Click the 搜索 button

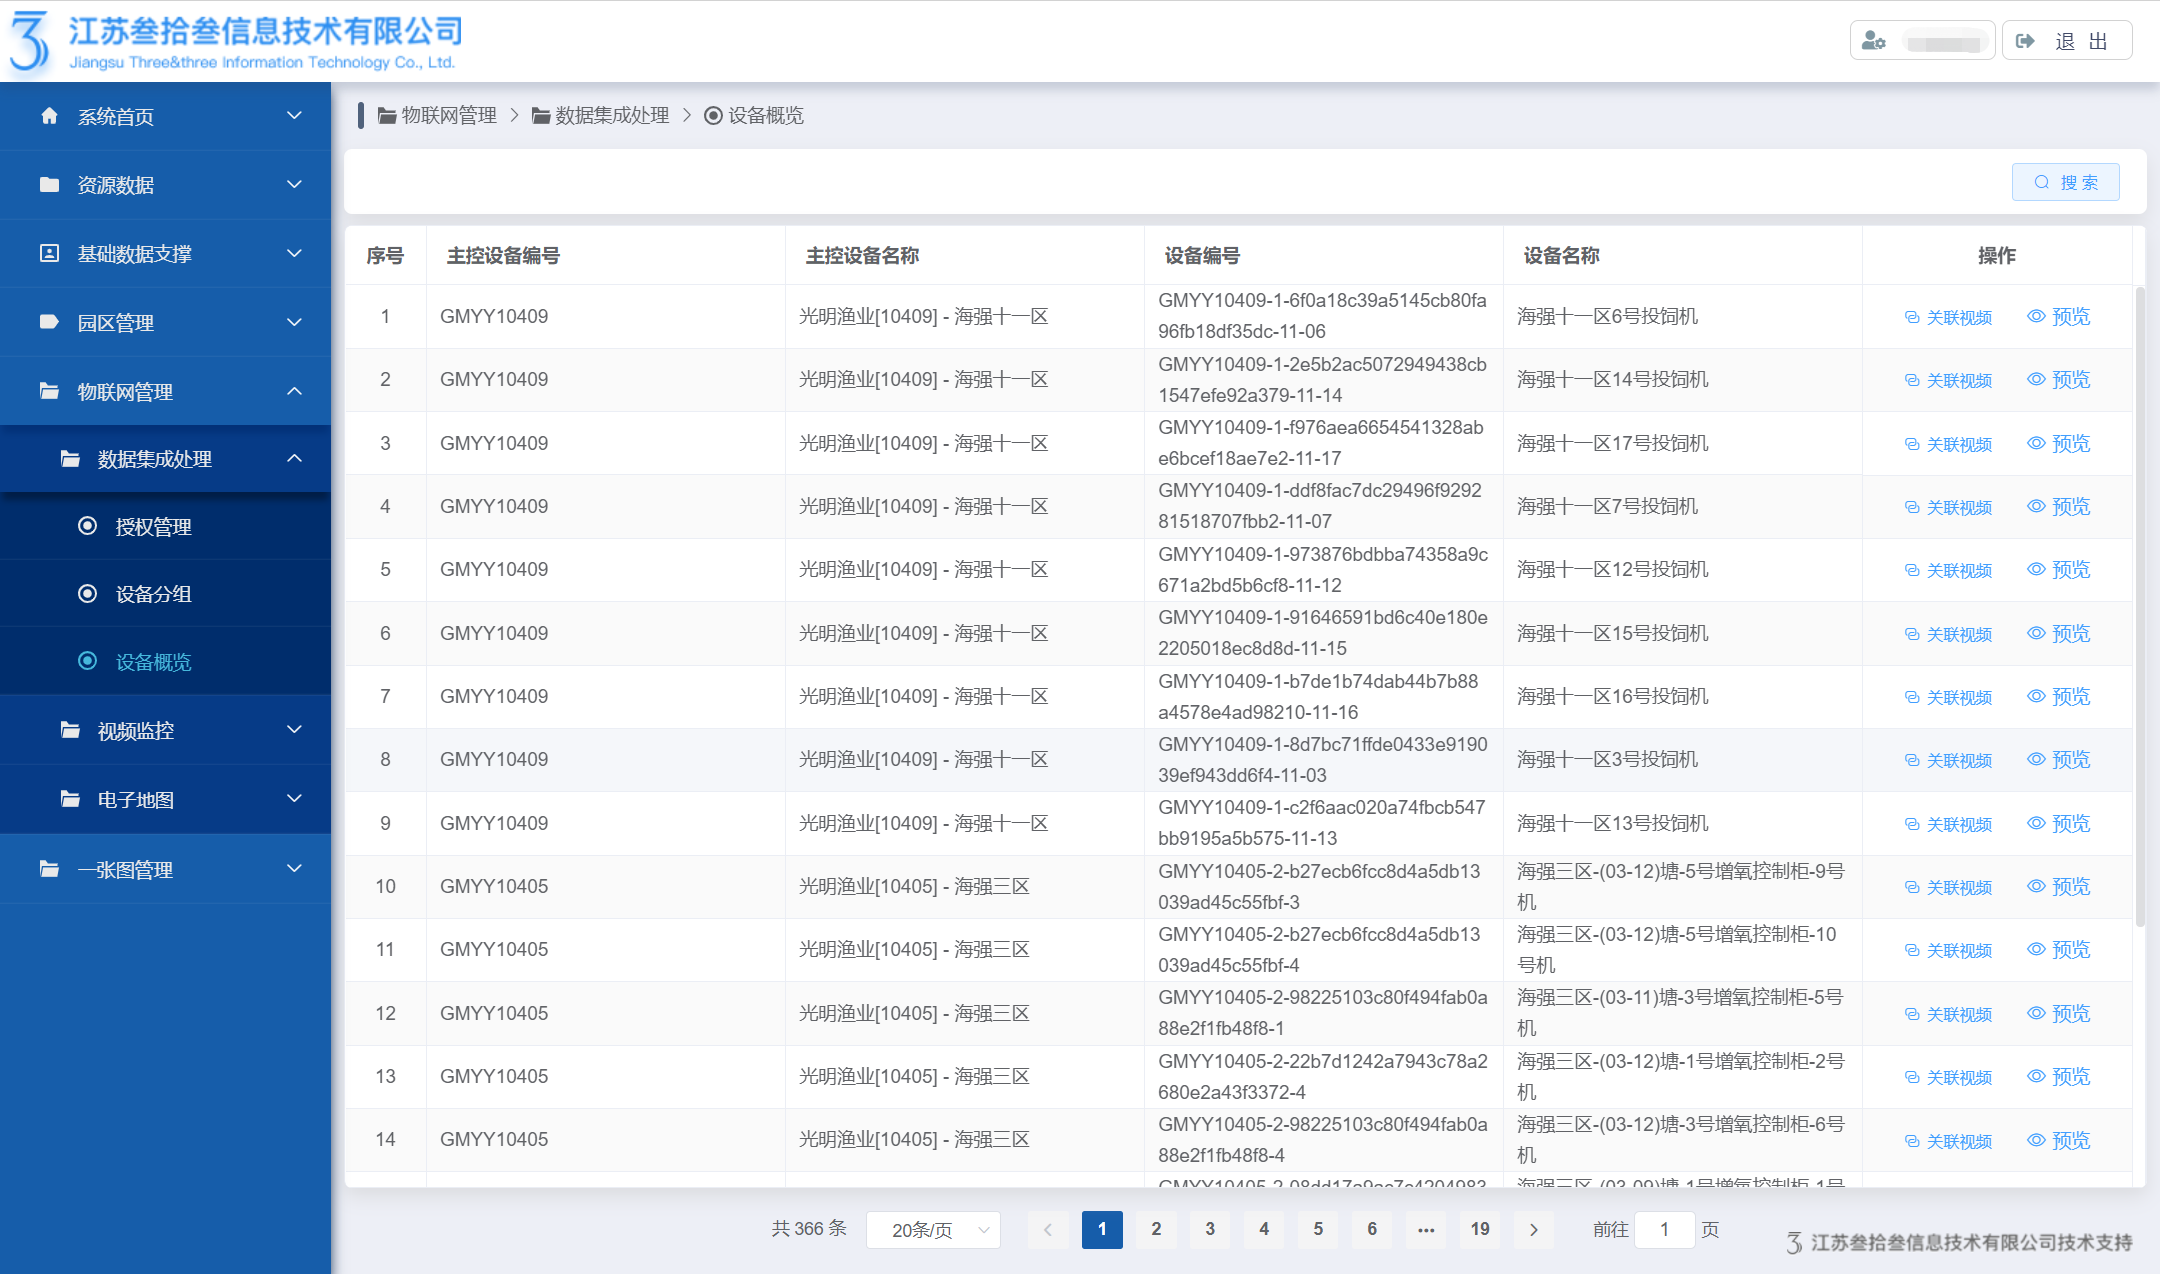click(2065, 182)
